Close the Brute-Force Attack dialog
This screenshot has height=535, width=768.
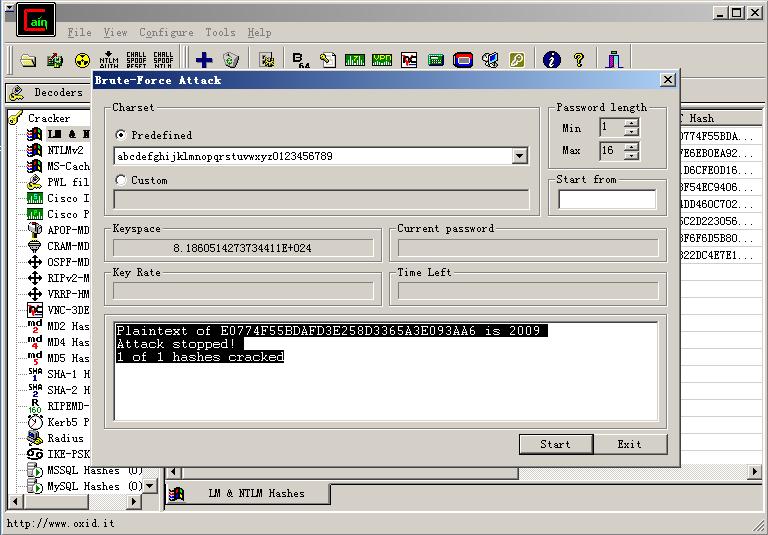click(667, 80)
